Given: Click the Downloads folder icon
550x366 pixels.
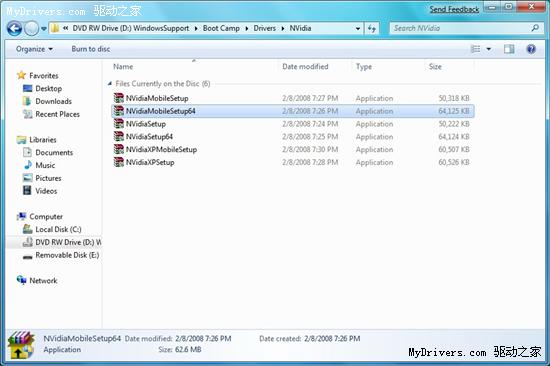Looking at the screenshot, I should tap(27, 101).
